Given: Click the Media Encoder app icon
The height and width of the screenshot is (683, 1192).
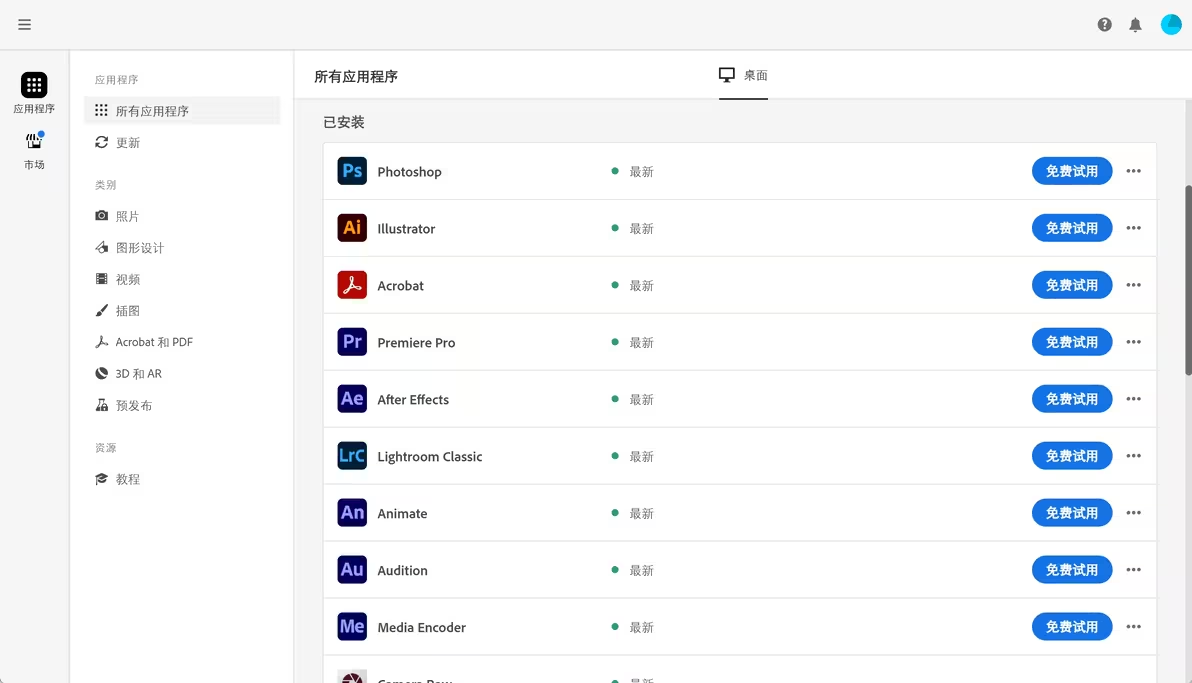Looking at the screenshot, I should [352, 627].
